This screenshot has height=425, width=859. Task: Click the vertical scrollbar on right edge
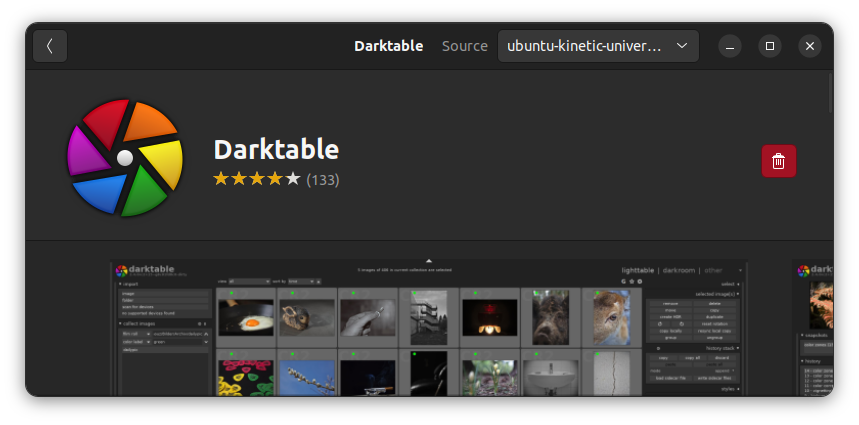[831, 93]
